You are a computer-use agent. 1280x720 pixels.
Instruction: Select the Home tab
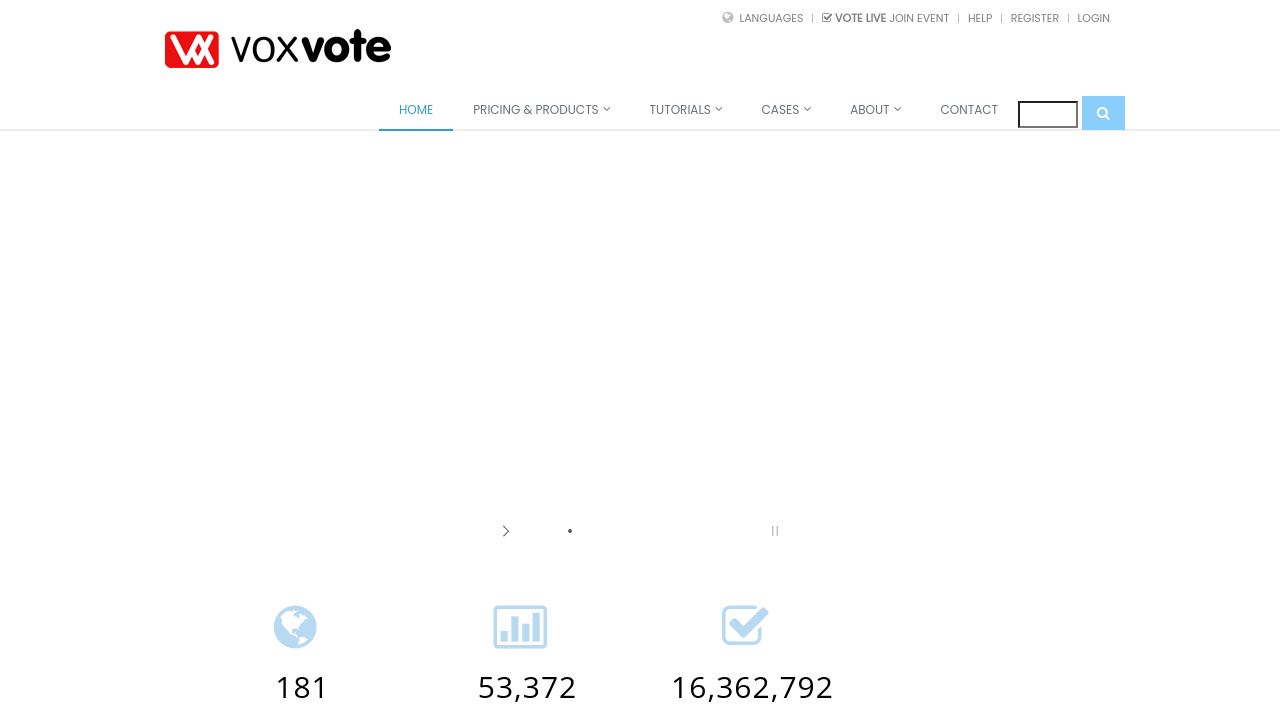click(x=416, y=110)
